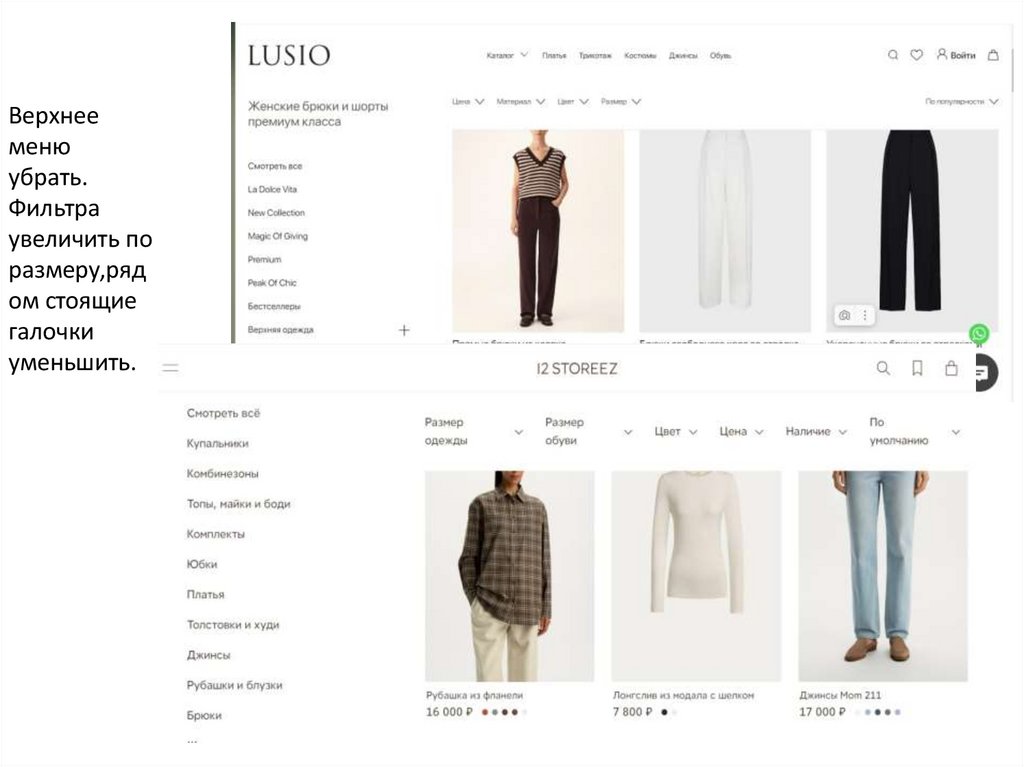1024x767 pixels.
Task: Open the Цвет filter in 12 STOREEZ
Action: 676,432
